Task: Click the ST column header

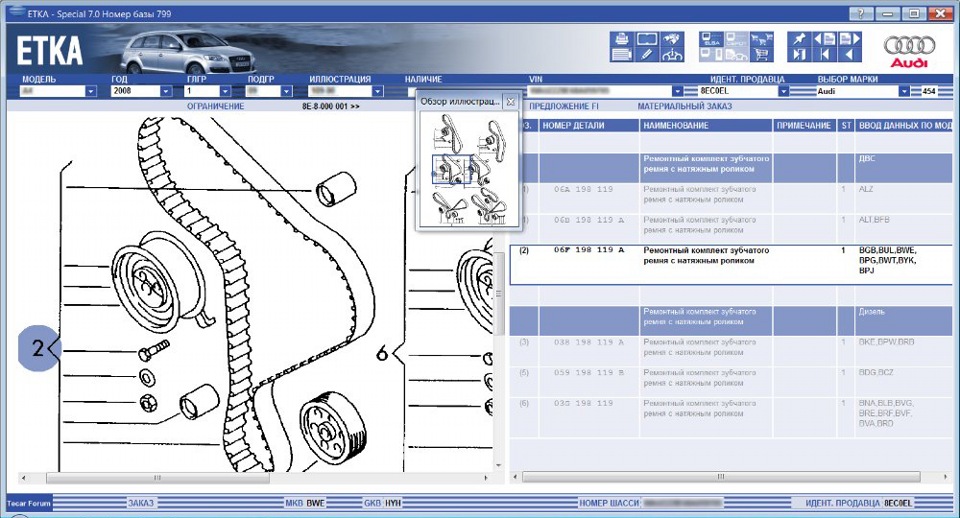Action: point(846,126)
